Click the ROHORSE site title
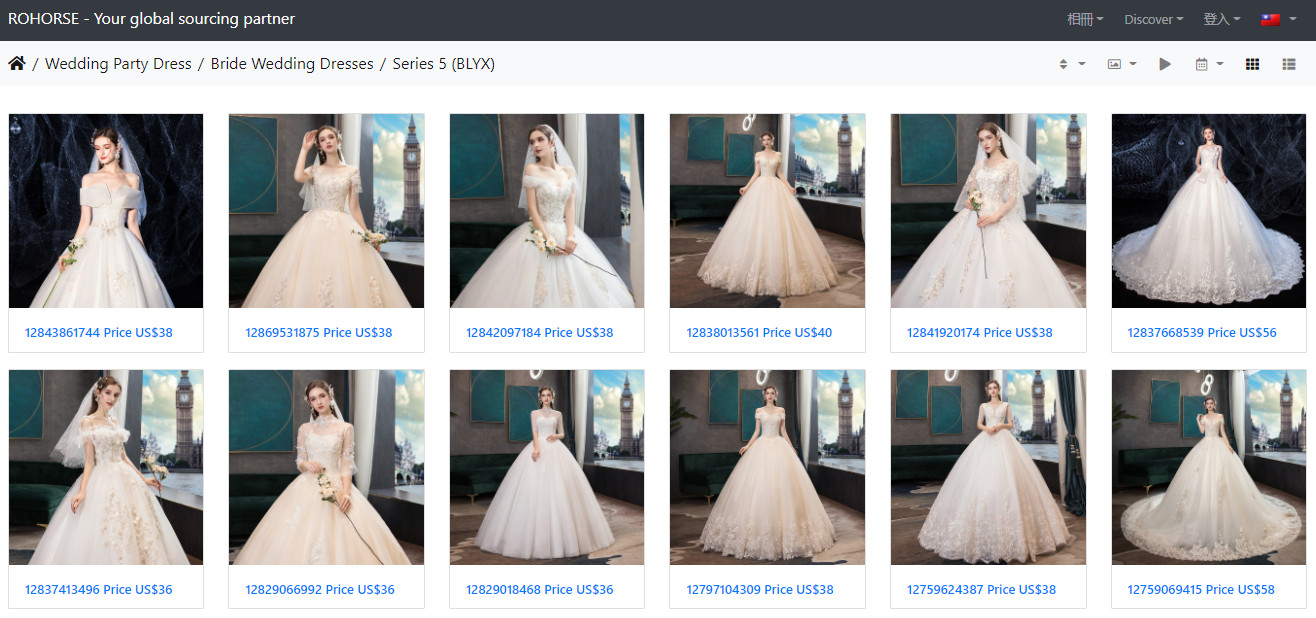This screenshot has width=1316, height=618. [x=151, y=19]
